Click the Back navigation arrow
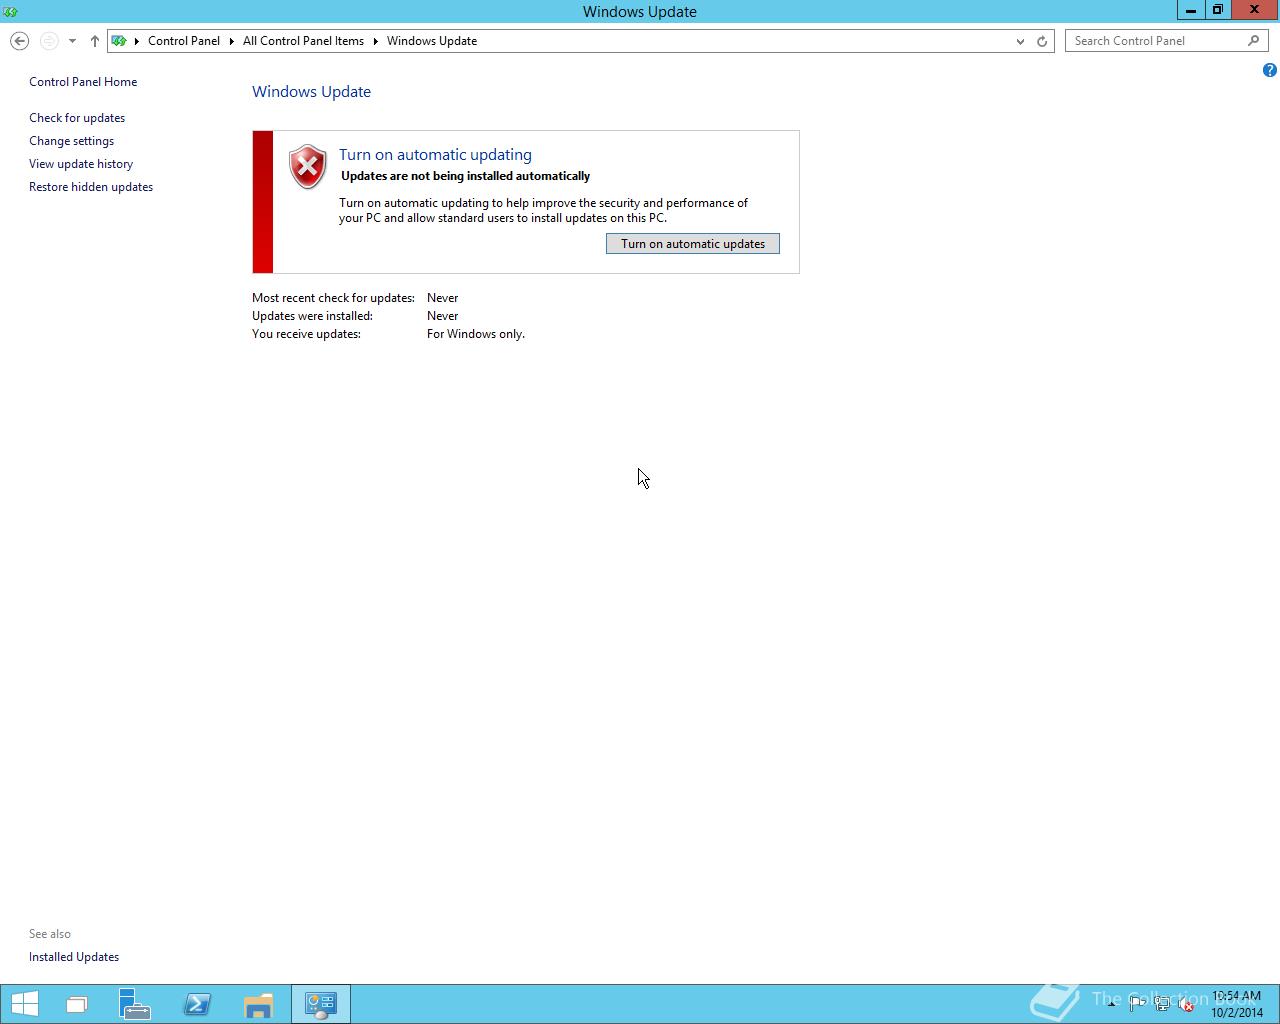The height and width of the screenshot is (1024, 1280). 19,41
